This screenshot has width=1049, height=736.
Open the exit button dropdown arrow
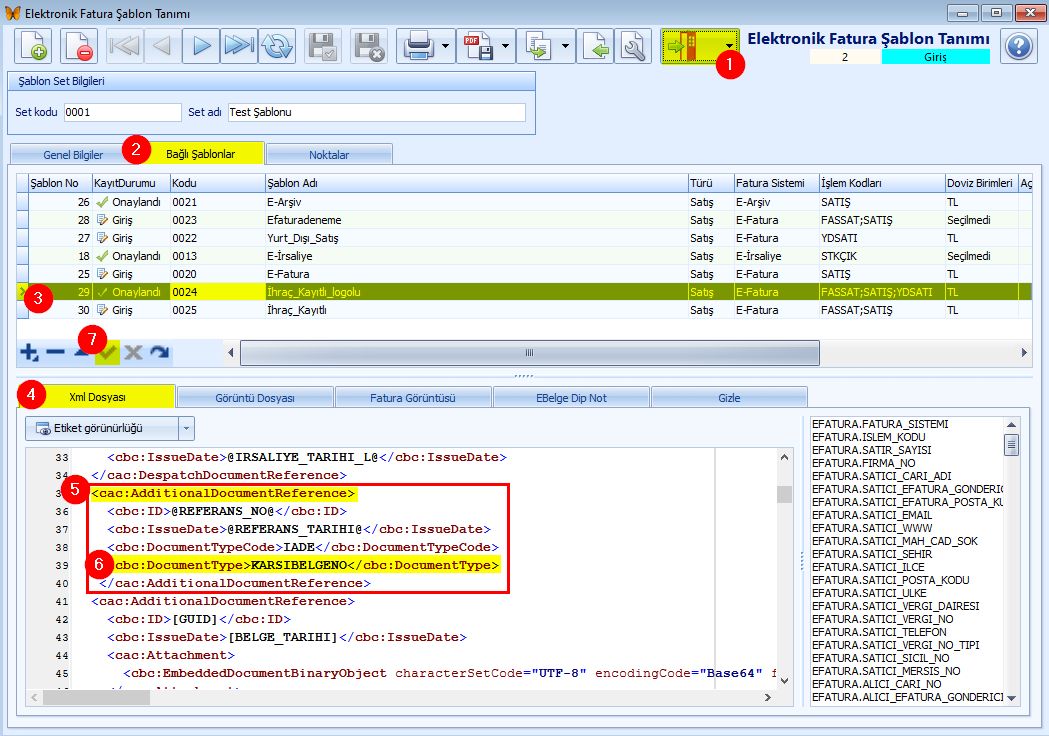[729, 46]
